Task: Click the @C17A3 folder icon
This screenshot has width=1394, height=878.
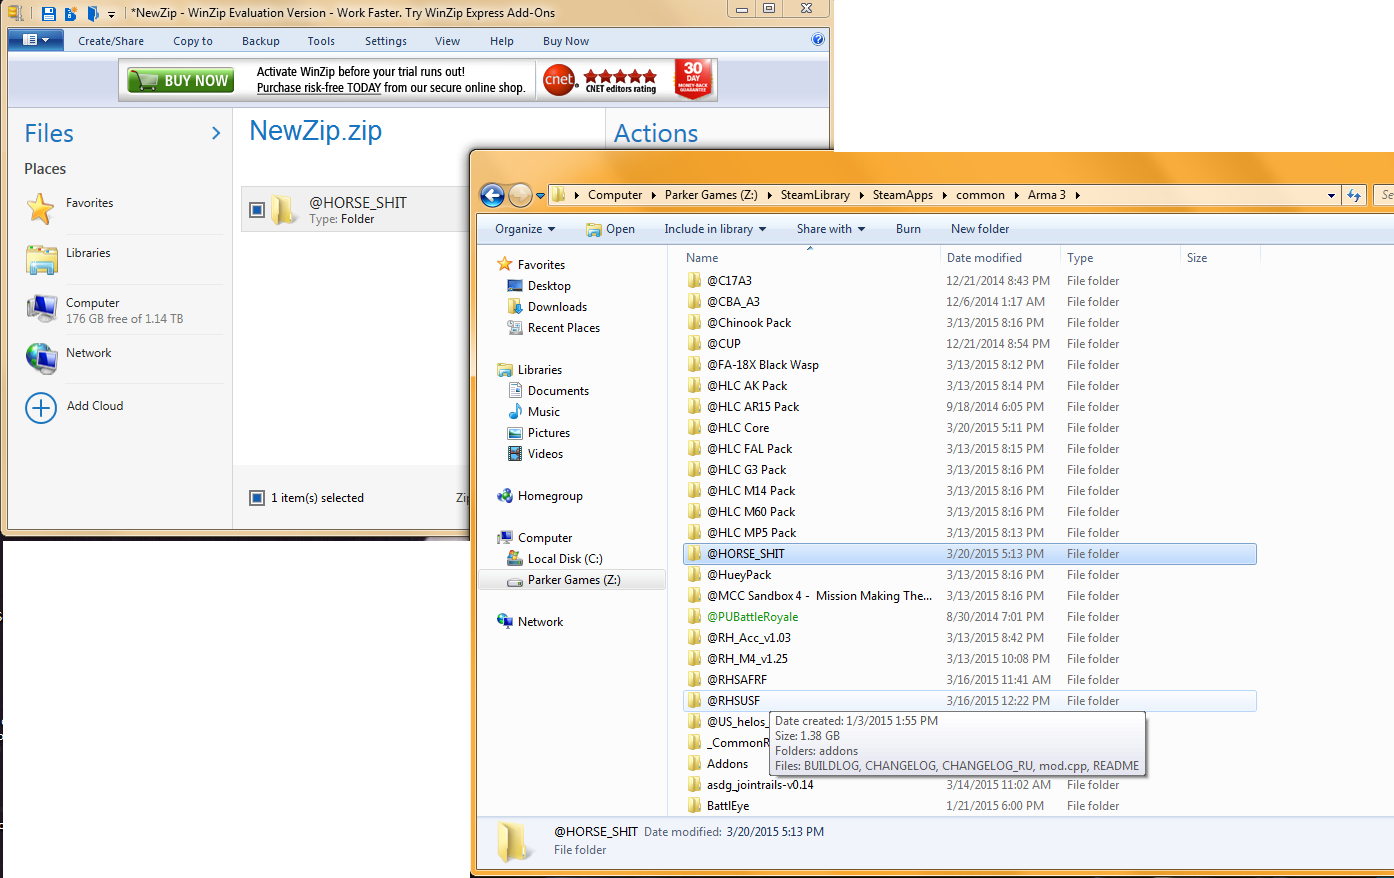Action: [x=695, y=281]
